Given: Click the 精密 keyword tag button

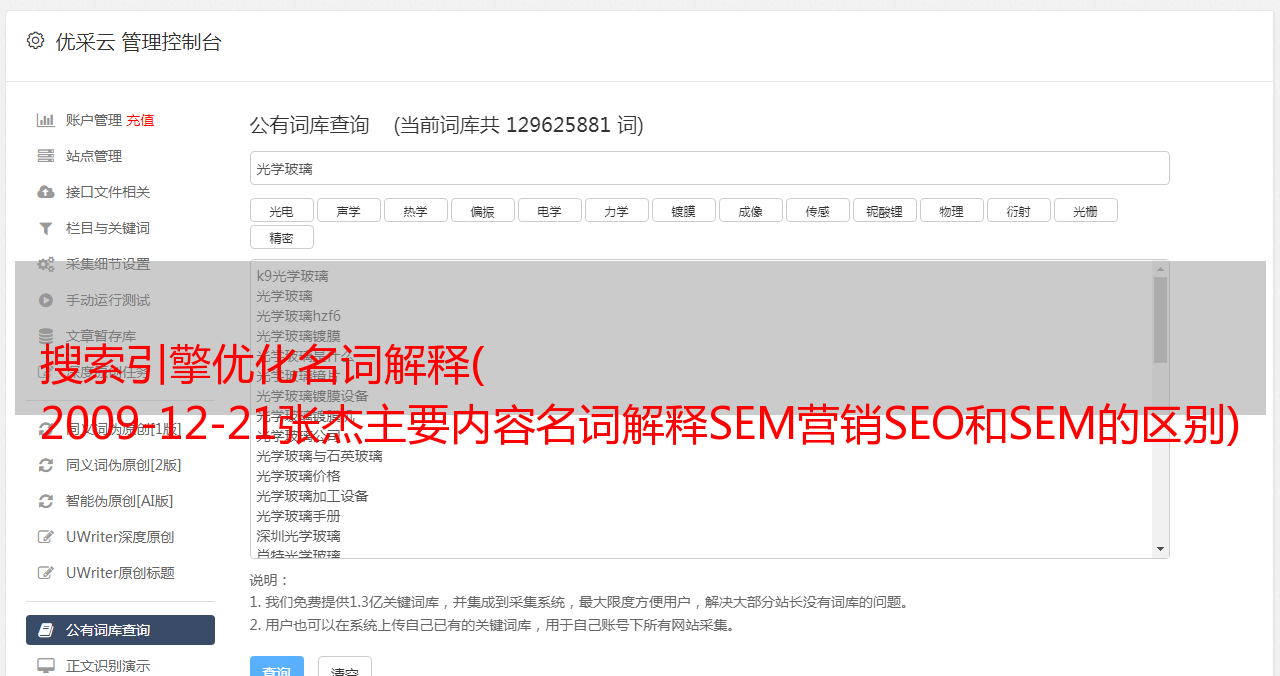Looking at the screenshot, I should click(281, 237).
